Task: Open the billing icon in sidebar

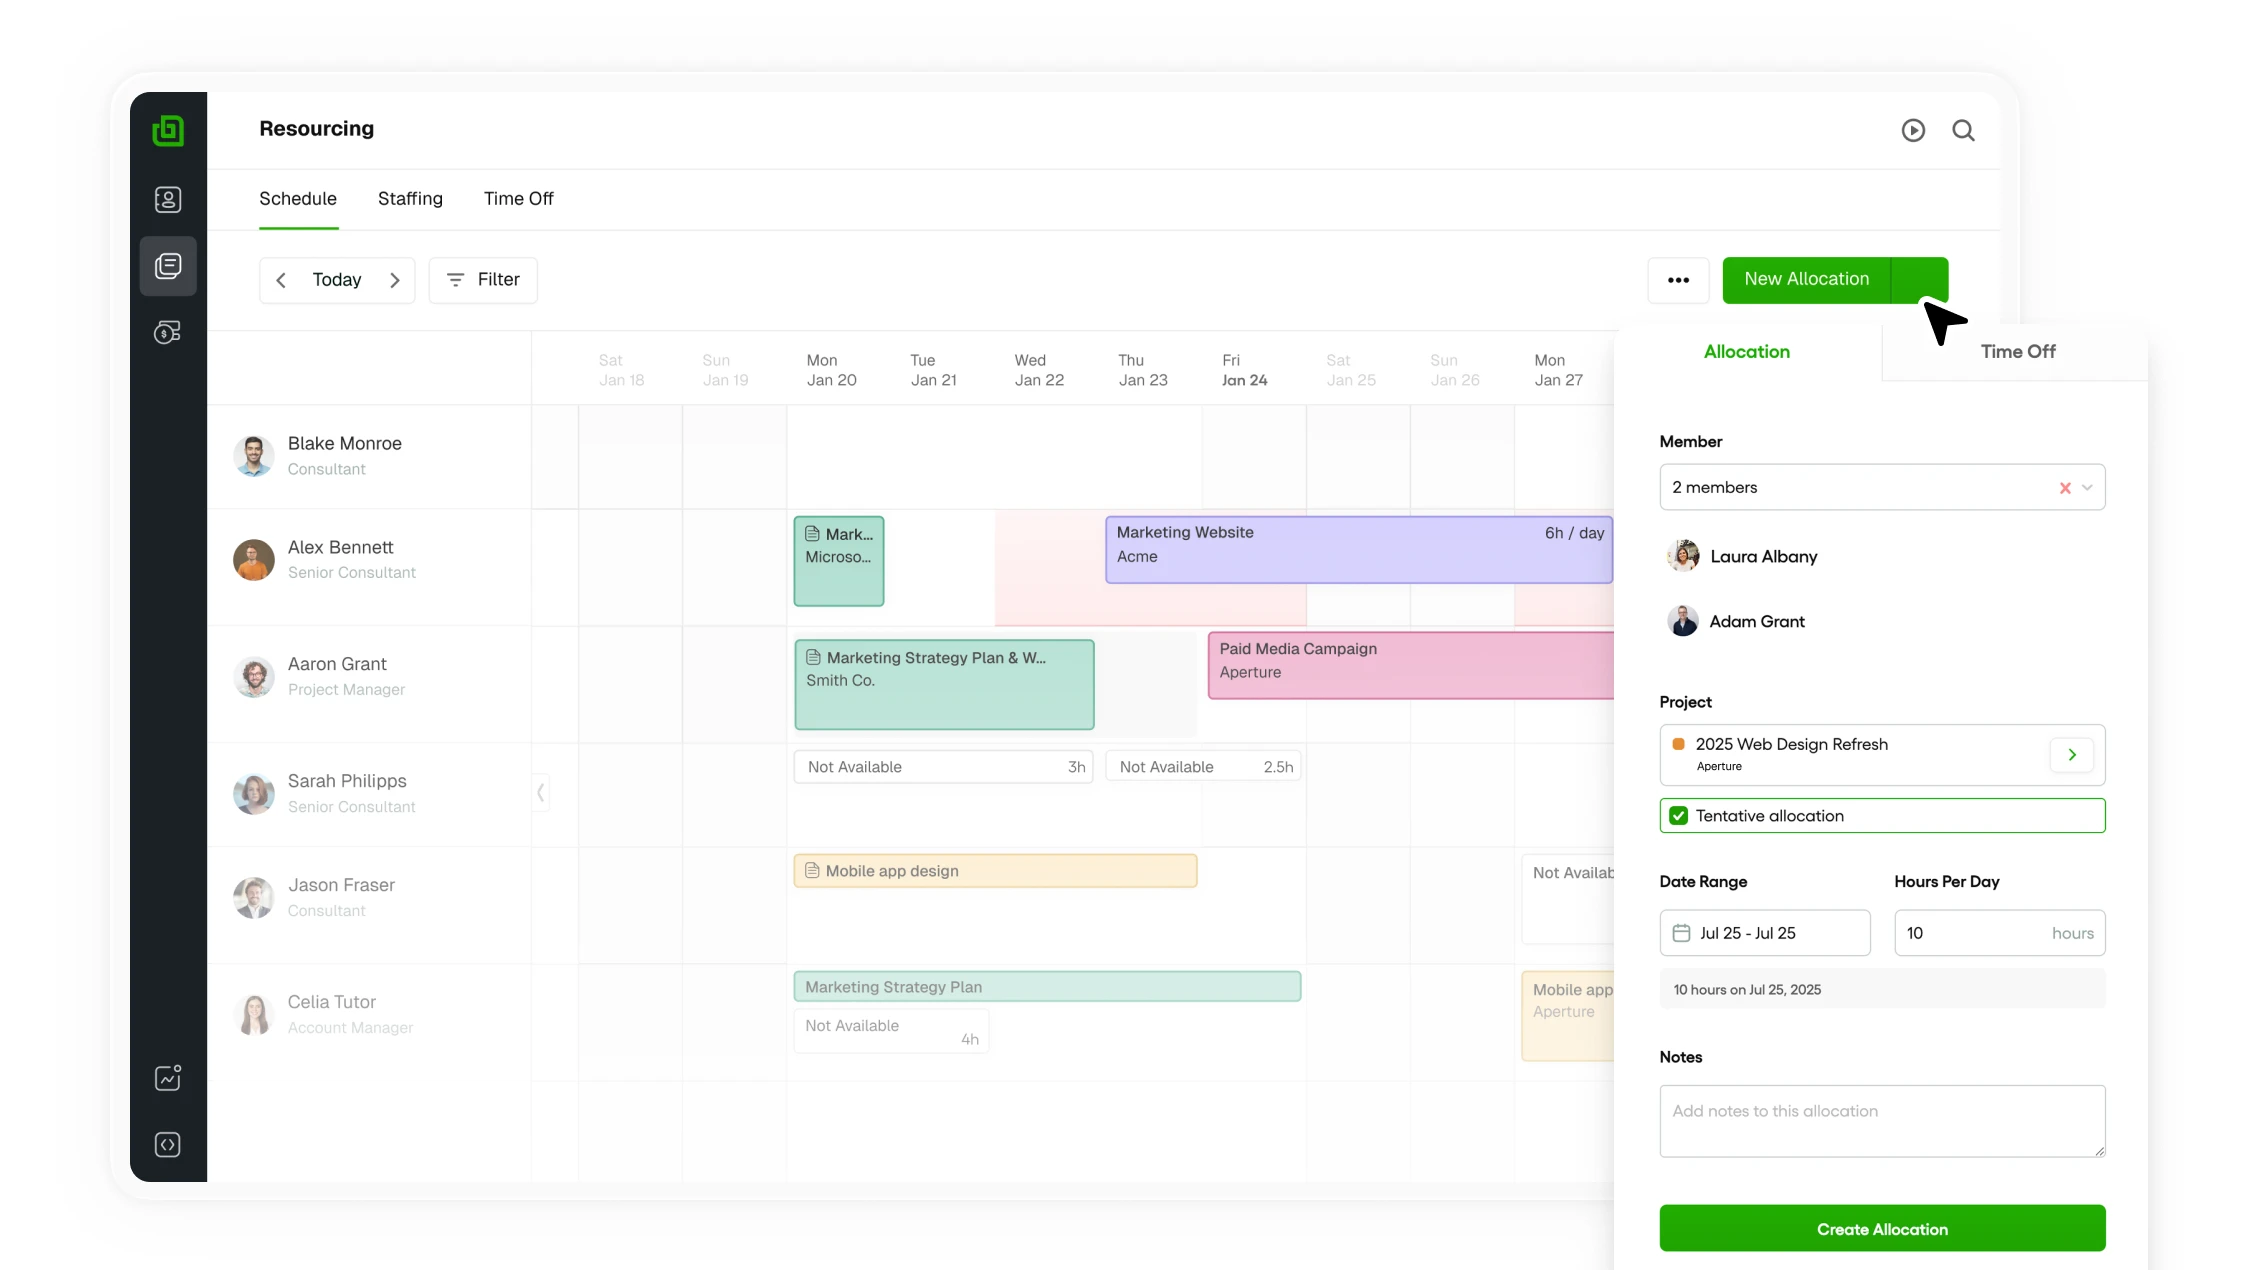Action: pos(168,332)
